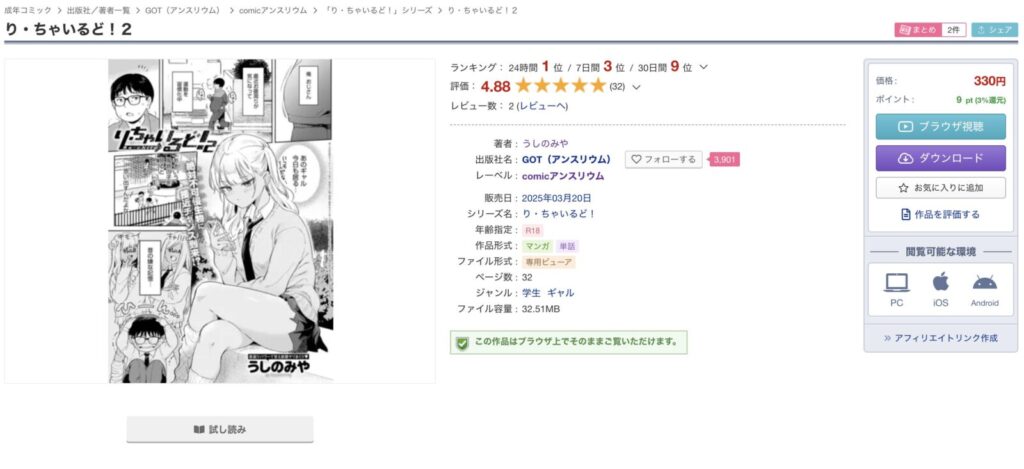Expand the ranking details chevron
Image resolution: width=1024 pixels, height=469 pixels.
pyautogui.click(x=703, y=67)
